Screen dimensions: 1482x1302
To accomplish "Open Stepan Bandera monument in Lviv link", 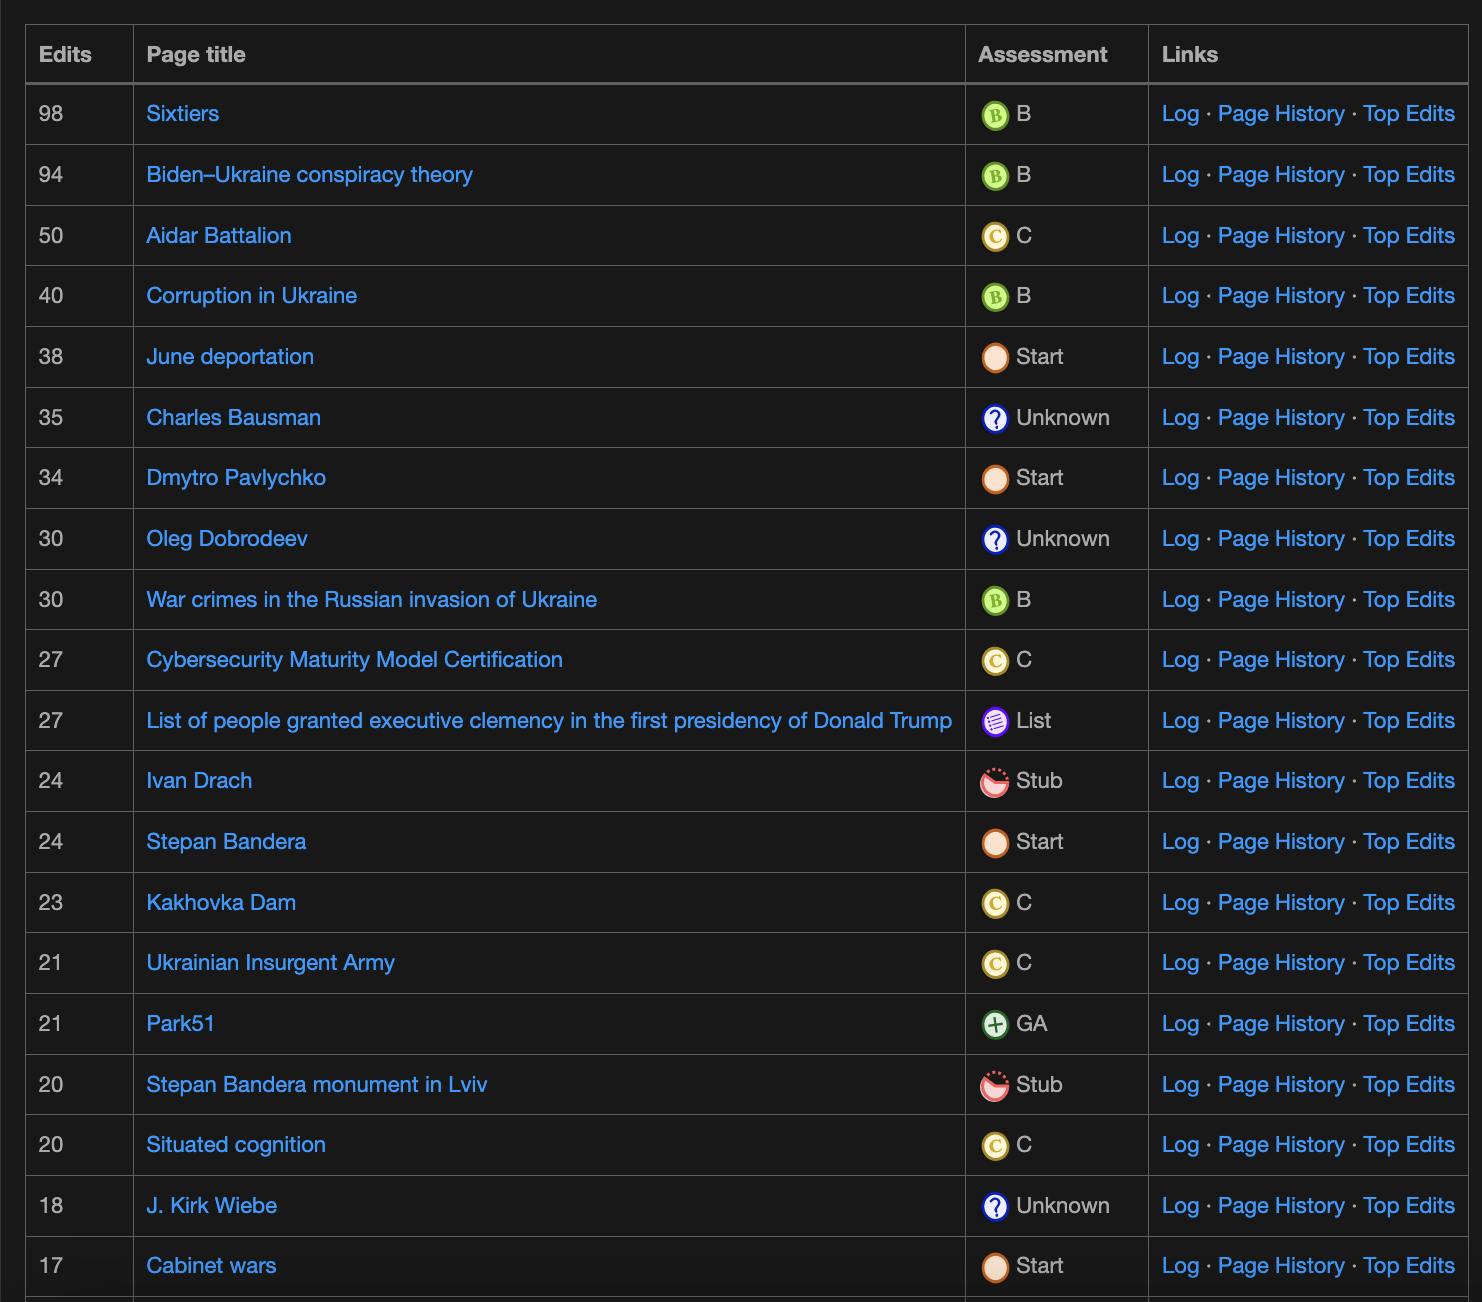I will [x=316, y=1085].
